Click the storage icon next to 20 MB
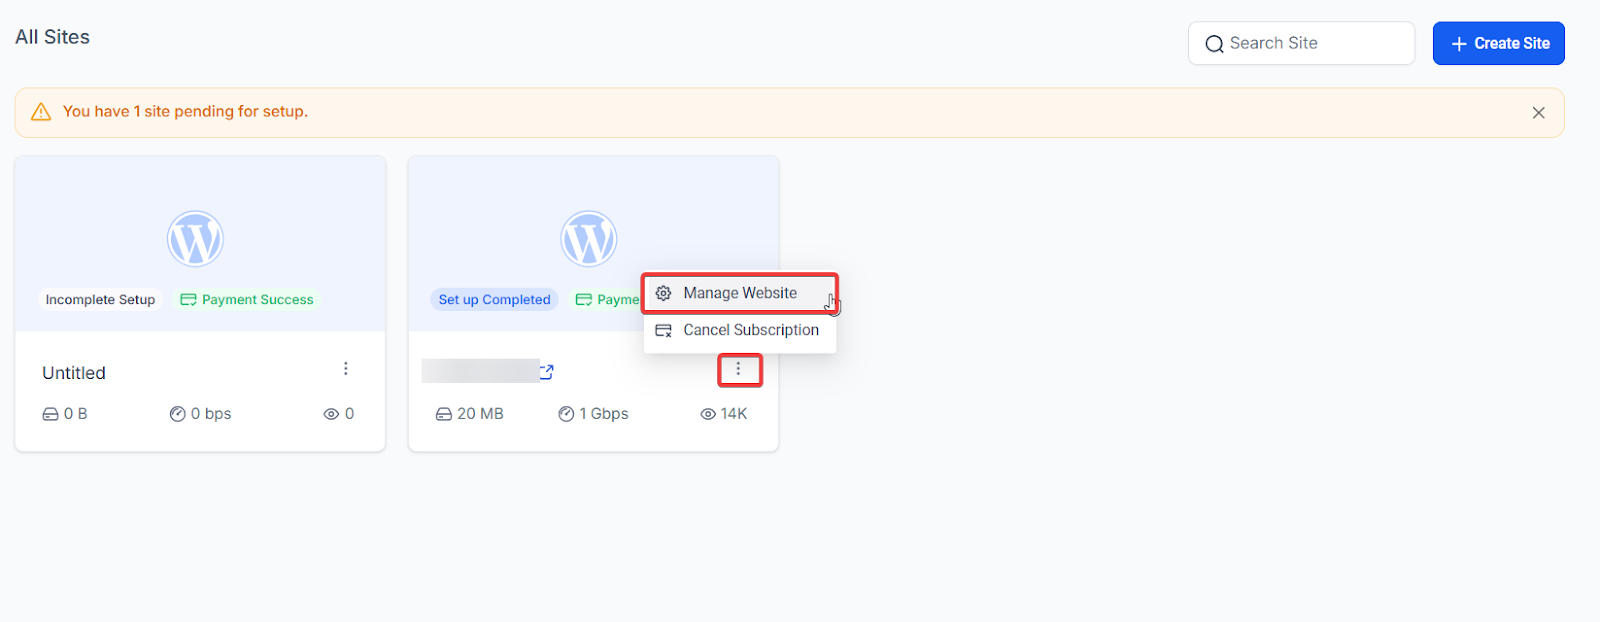Viewport: 1600px width, 622px height. coord(444,414)
